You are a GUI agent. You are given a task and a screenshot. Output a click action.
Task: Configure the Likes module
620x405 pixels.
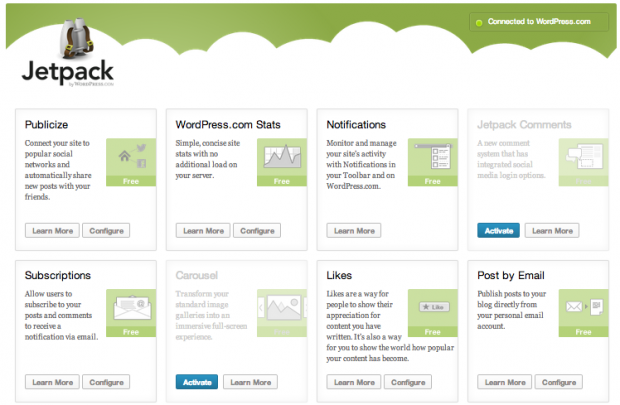point(408,382)
